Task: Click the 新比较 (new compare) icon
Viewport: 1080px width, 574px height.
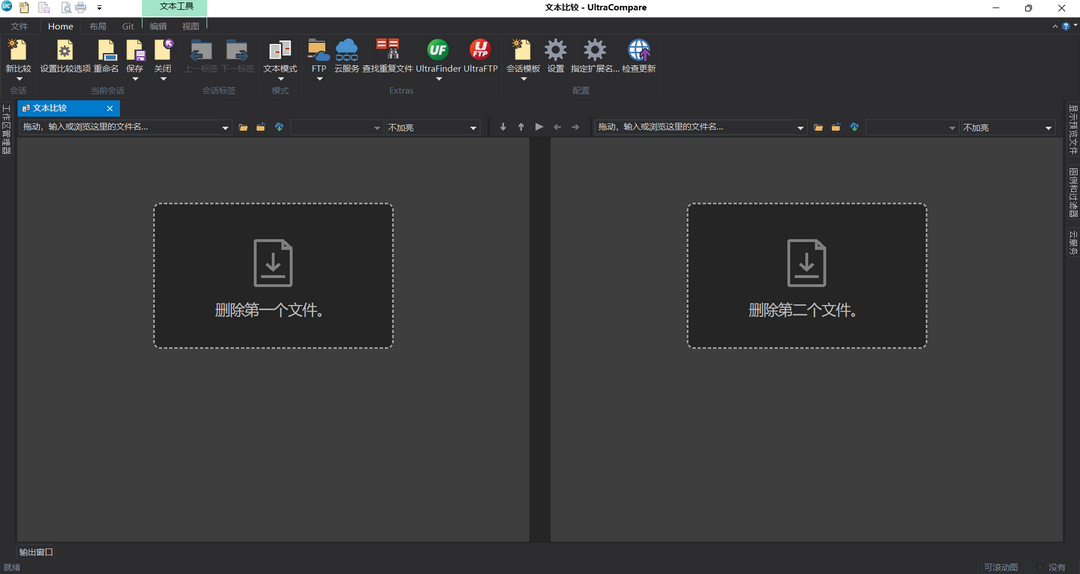Action: pos(18,51)
